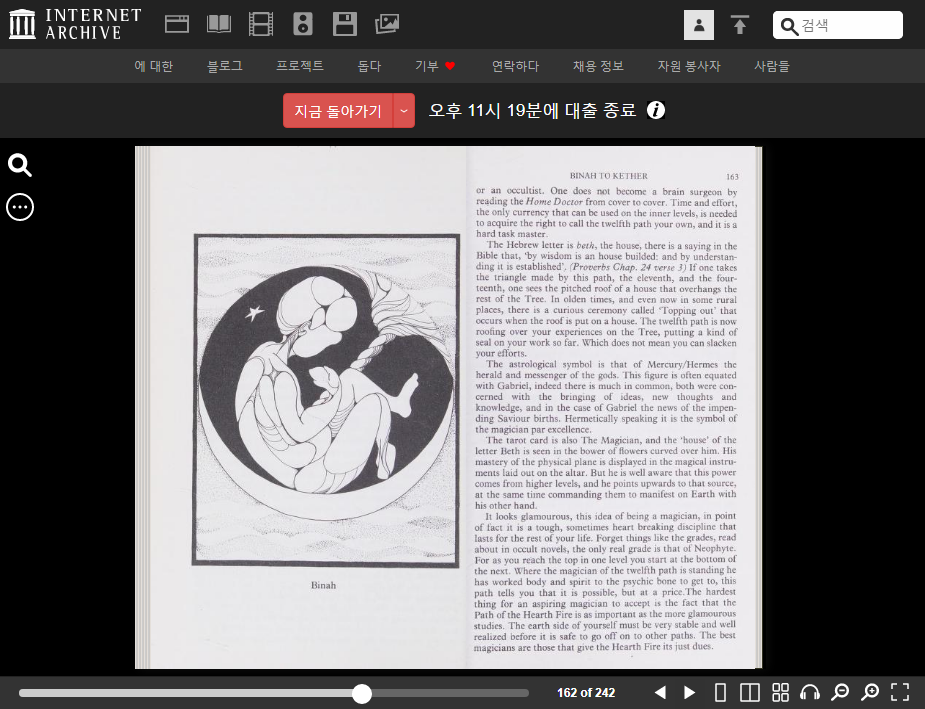Open the book search side panel

click(x=19, y=165)
